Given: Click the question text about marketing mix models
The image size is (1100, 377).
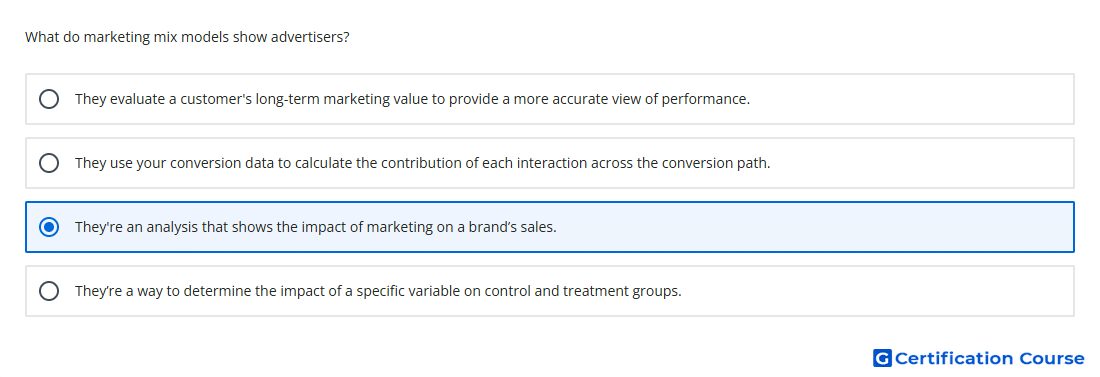Looking at the screenshot, I should (x=187, y=37).
